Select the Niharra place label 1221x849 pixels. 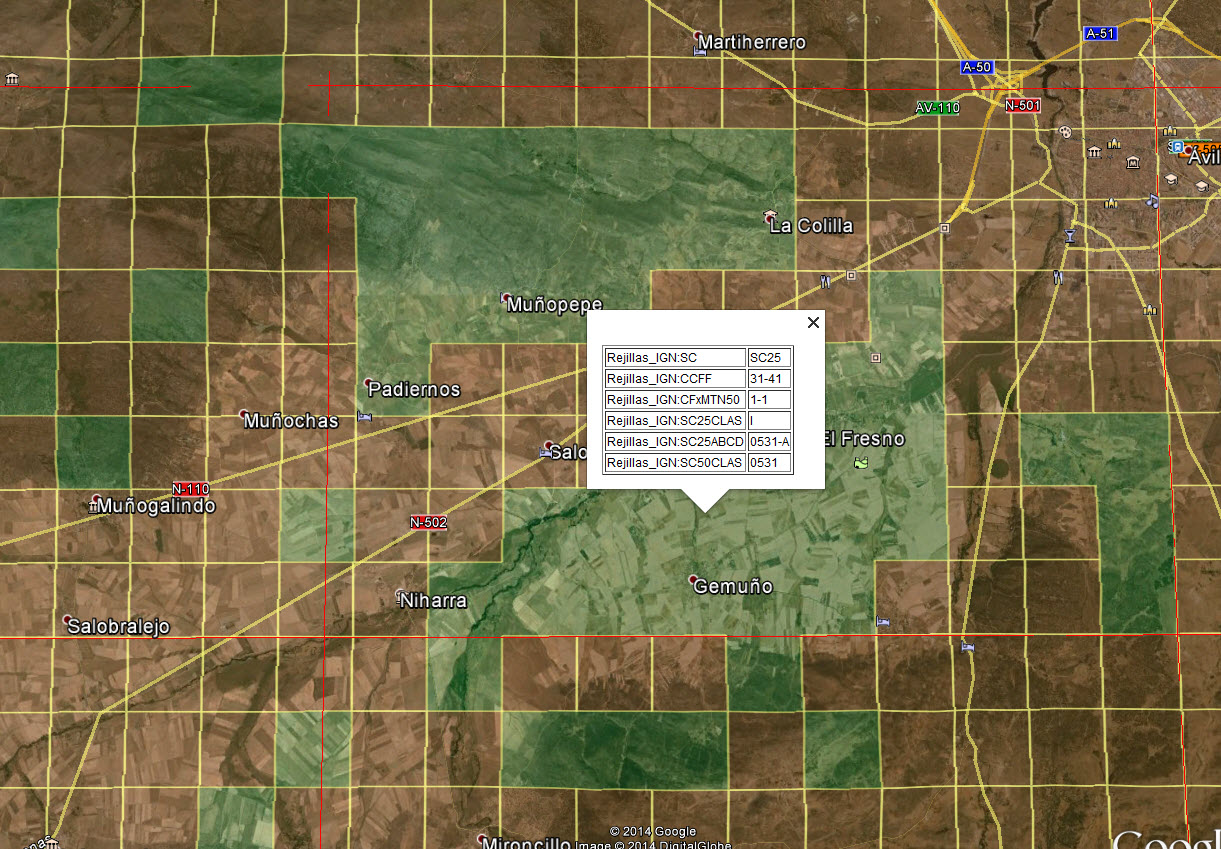point(433,601)
